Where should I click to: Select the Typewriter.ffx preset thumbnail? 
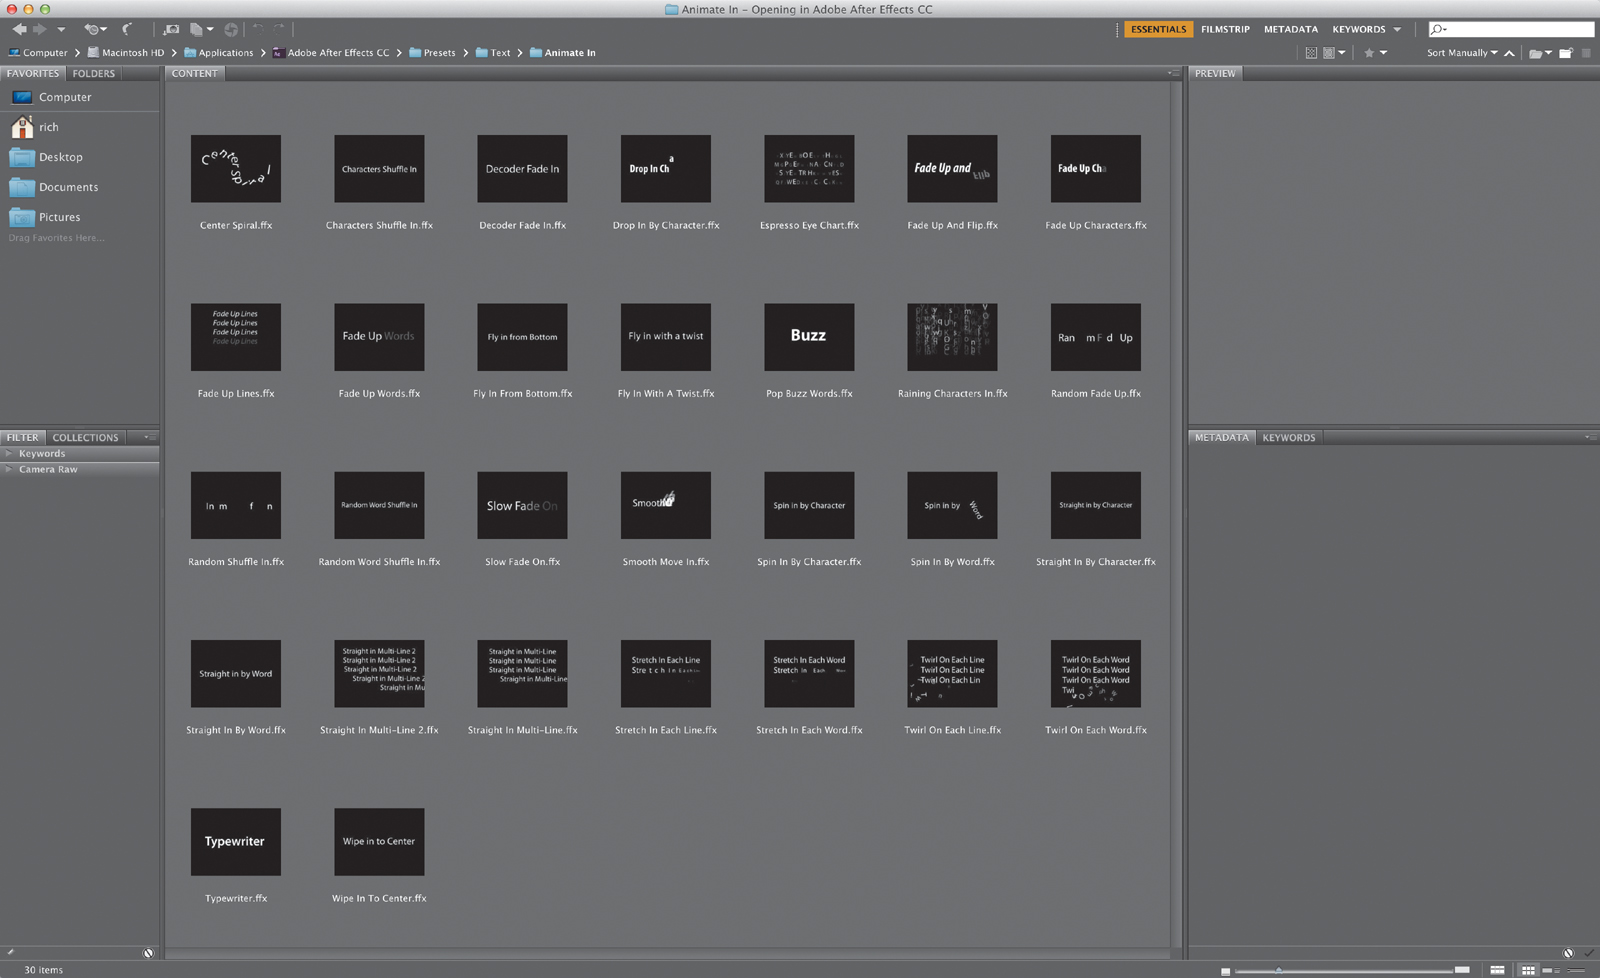click(x=236, y=842)
